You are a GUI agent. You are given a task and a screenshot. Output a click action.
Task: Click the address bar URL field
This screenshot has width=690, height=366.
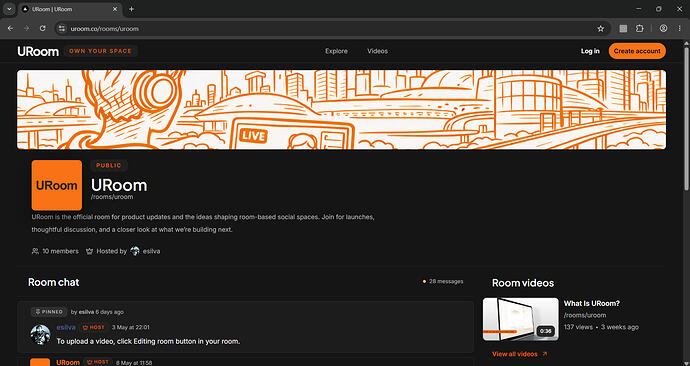point(330,29)
